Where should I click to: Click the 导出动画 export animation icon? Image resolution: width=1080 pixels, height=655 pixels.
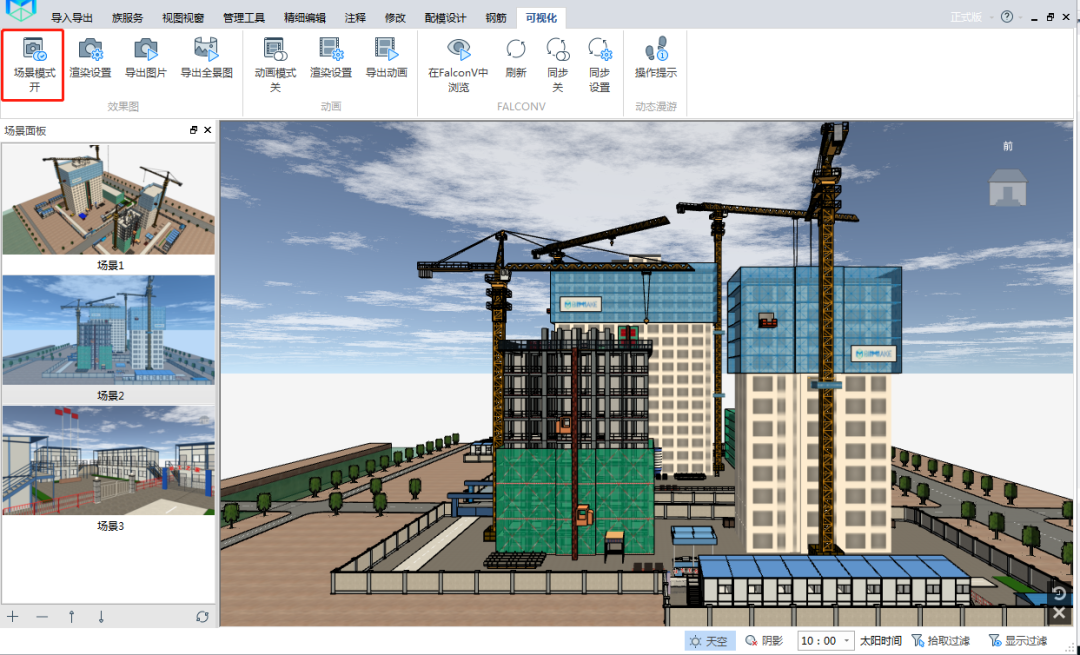[x=386, y=62]
